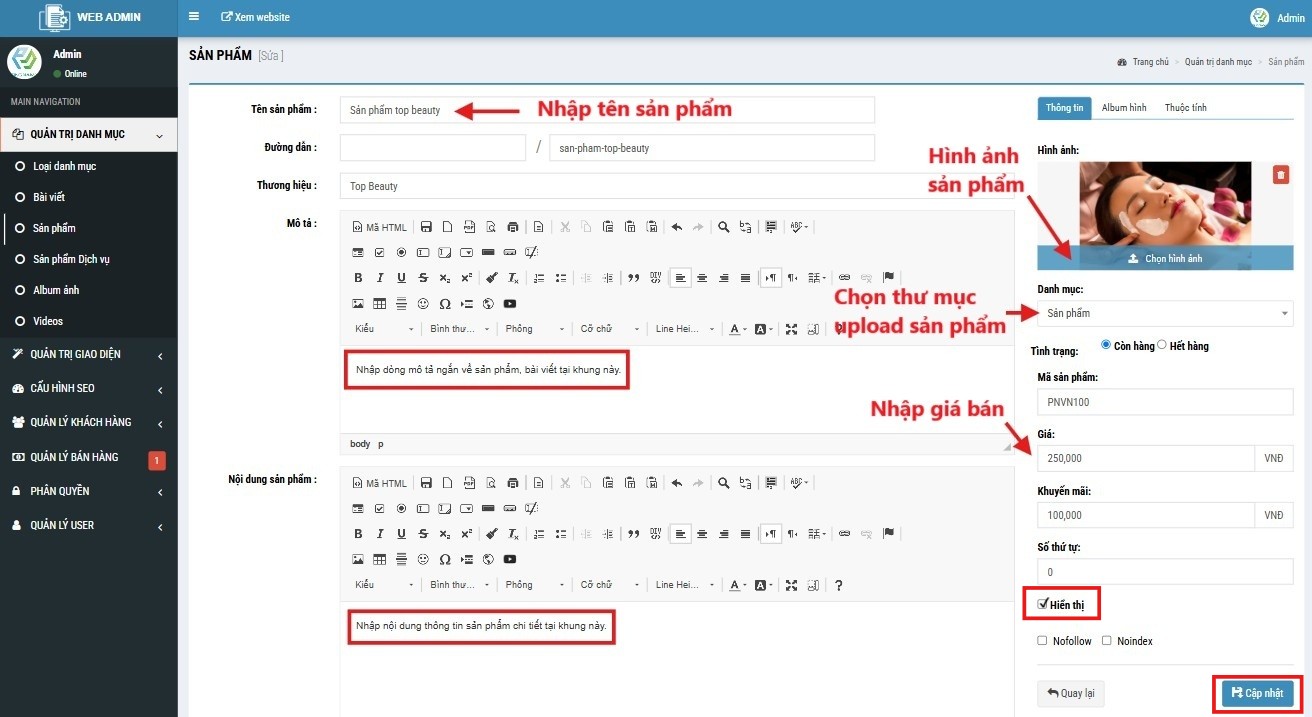Open text color picker in Mô tả editor

pos(737,329)
